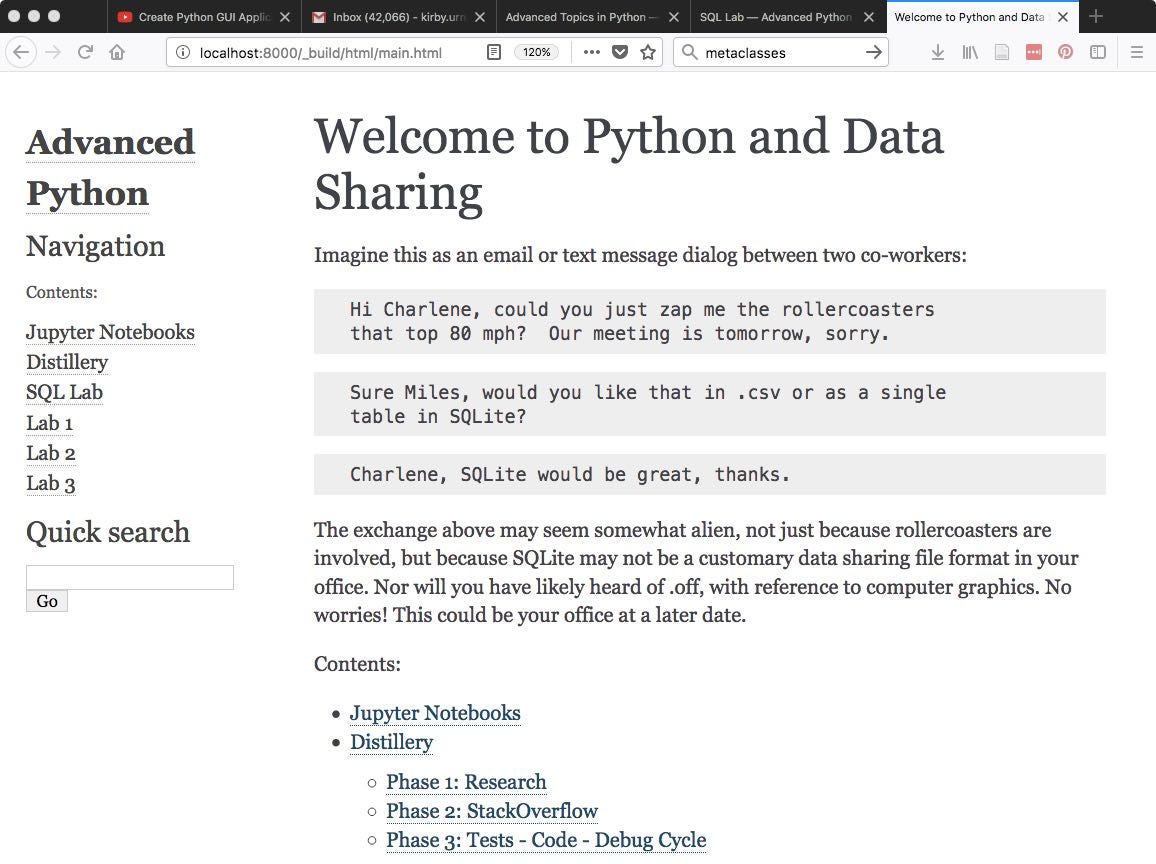
Task: Click the Quick search text field
Action: click(x=130, y=577)
